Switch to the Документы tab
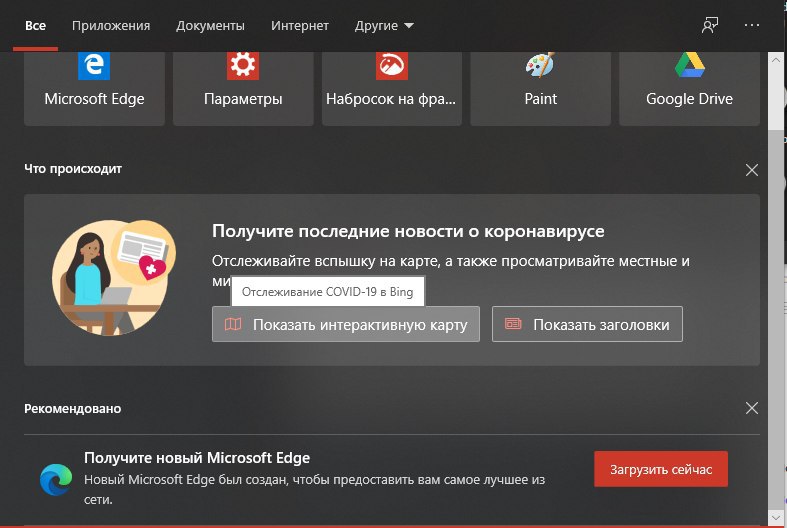This screenshot has width=787, height=528. (210, 26)
